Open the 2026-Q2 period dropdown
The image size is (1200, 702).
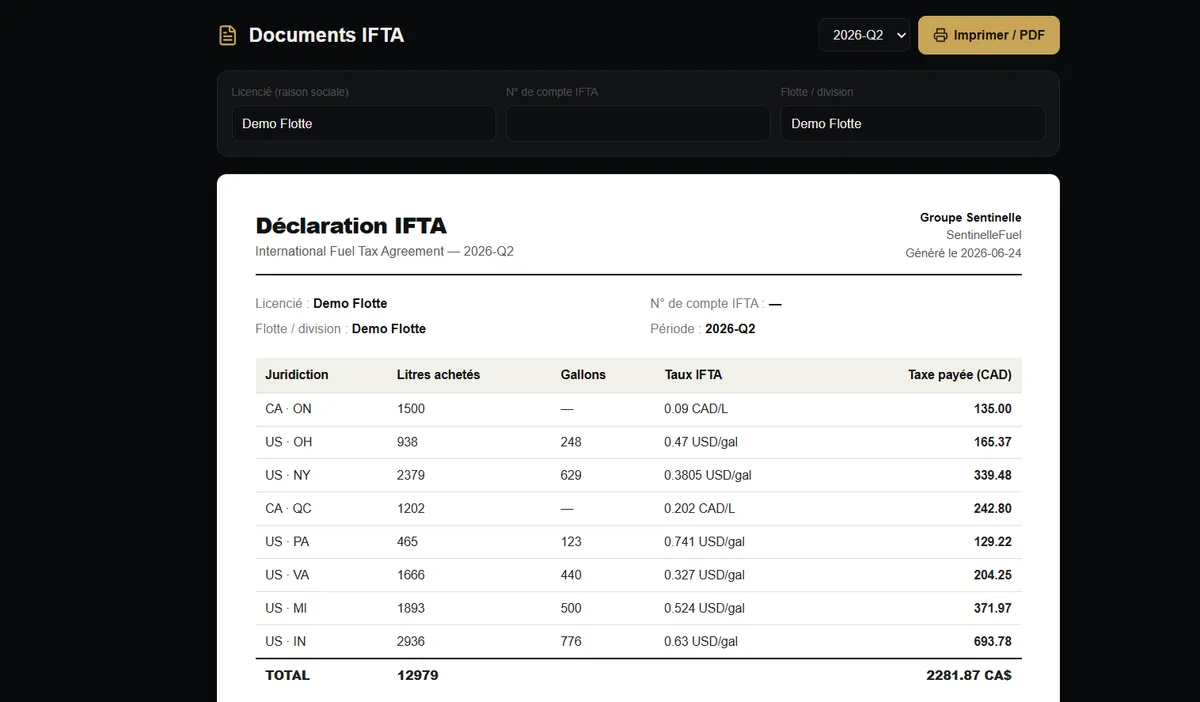point(864,35)
